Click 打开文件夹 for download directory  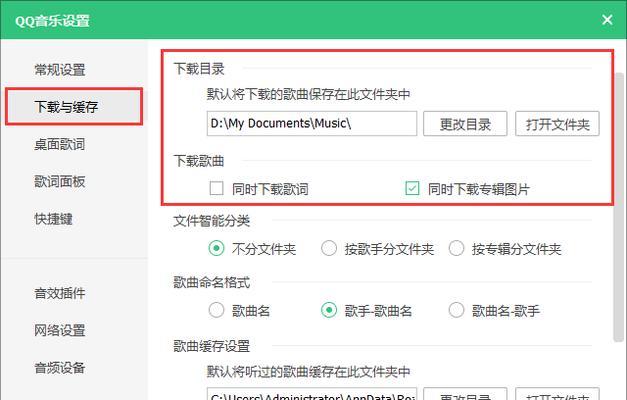click(557, 124)
